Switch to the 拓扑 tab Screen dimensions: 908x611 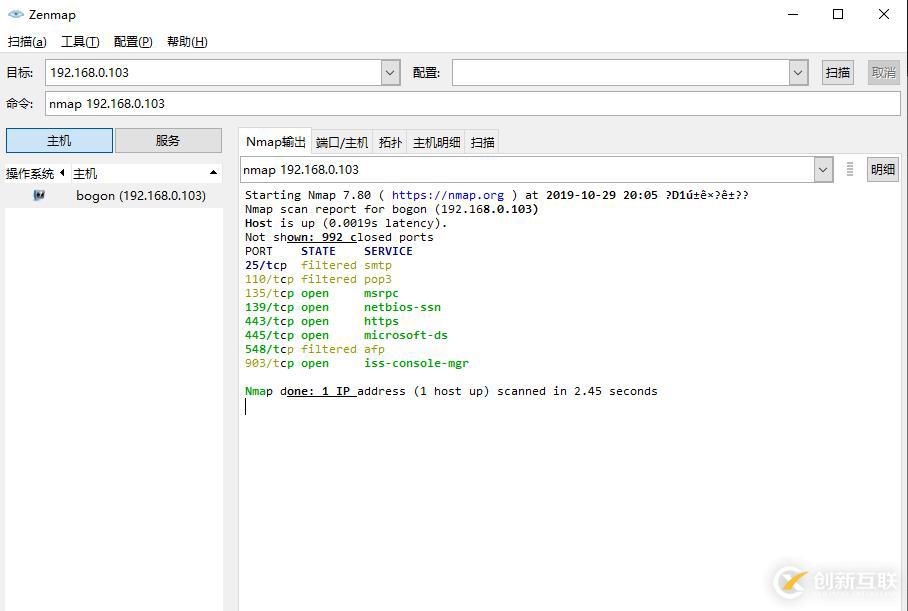click(x=390, y=142)
